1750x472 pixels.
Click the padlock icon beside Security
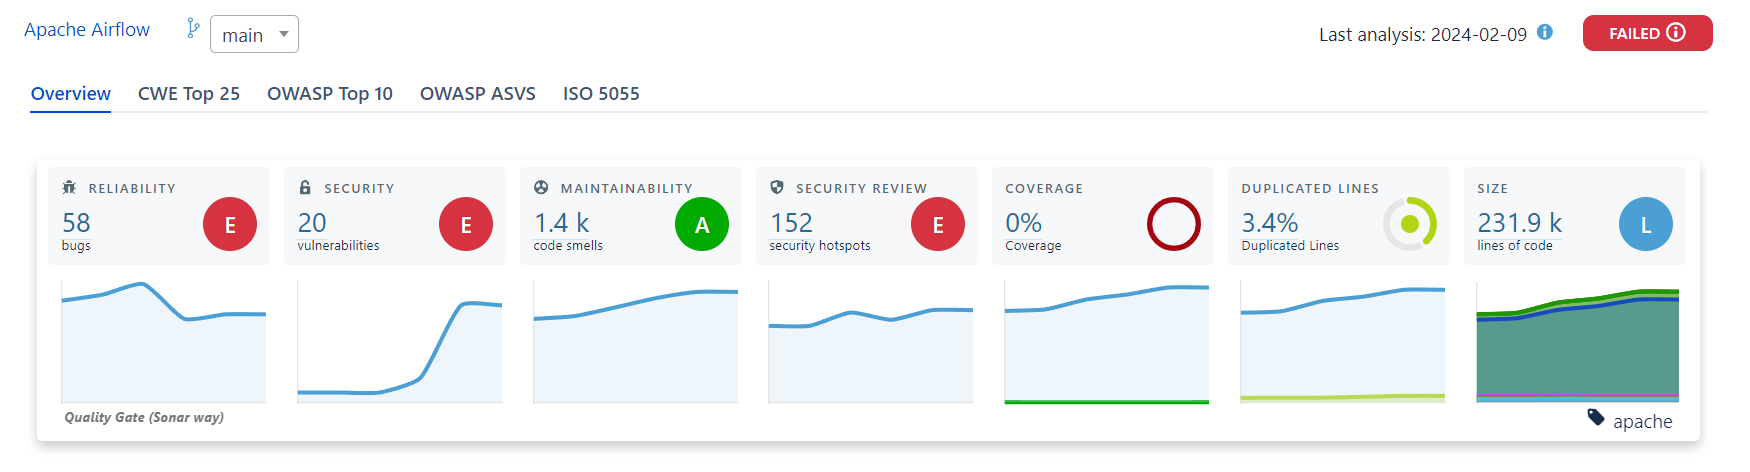click(x=305, y=187)
